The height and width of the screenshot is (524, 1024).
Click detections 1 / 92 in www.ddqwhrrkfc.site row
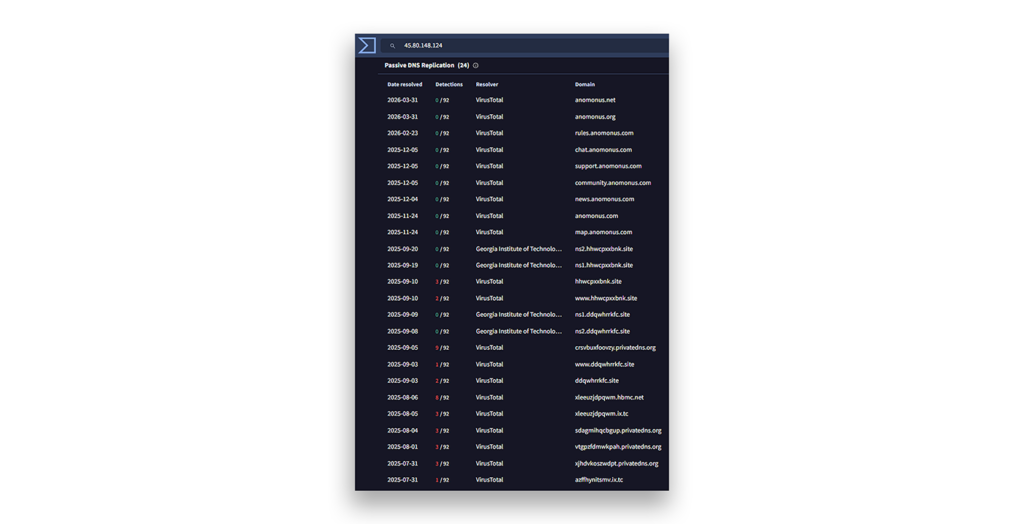(x=442, y=365)
